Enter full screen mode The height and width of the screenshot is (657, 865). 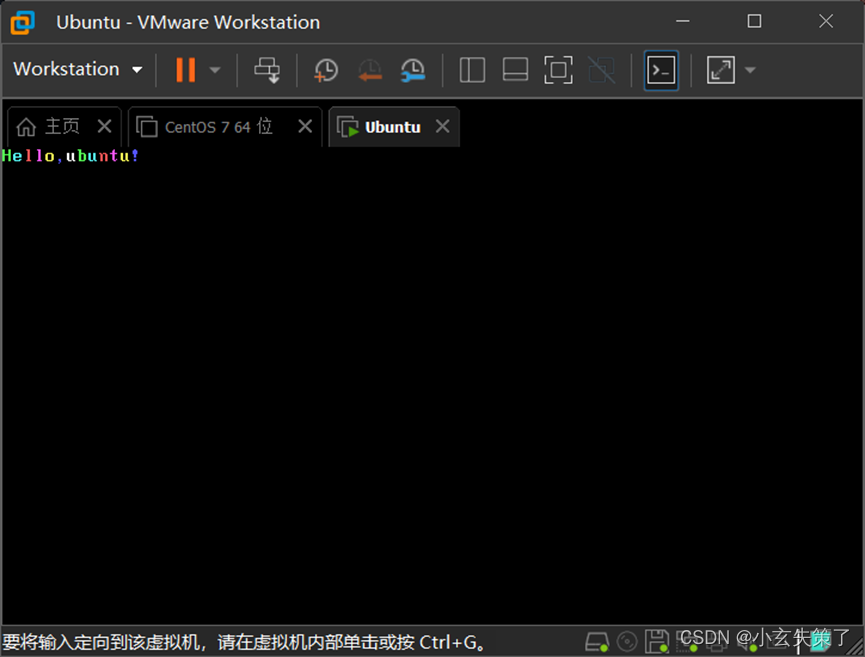[x=558, y=70]
